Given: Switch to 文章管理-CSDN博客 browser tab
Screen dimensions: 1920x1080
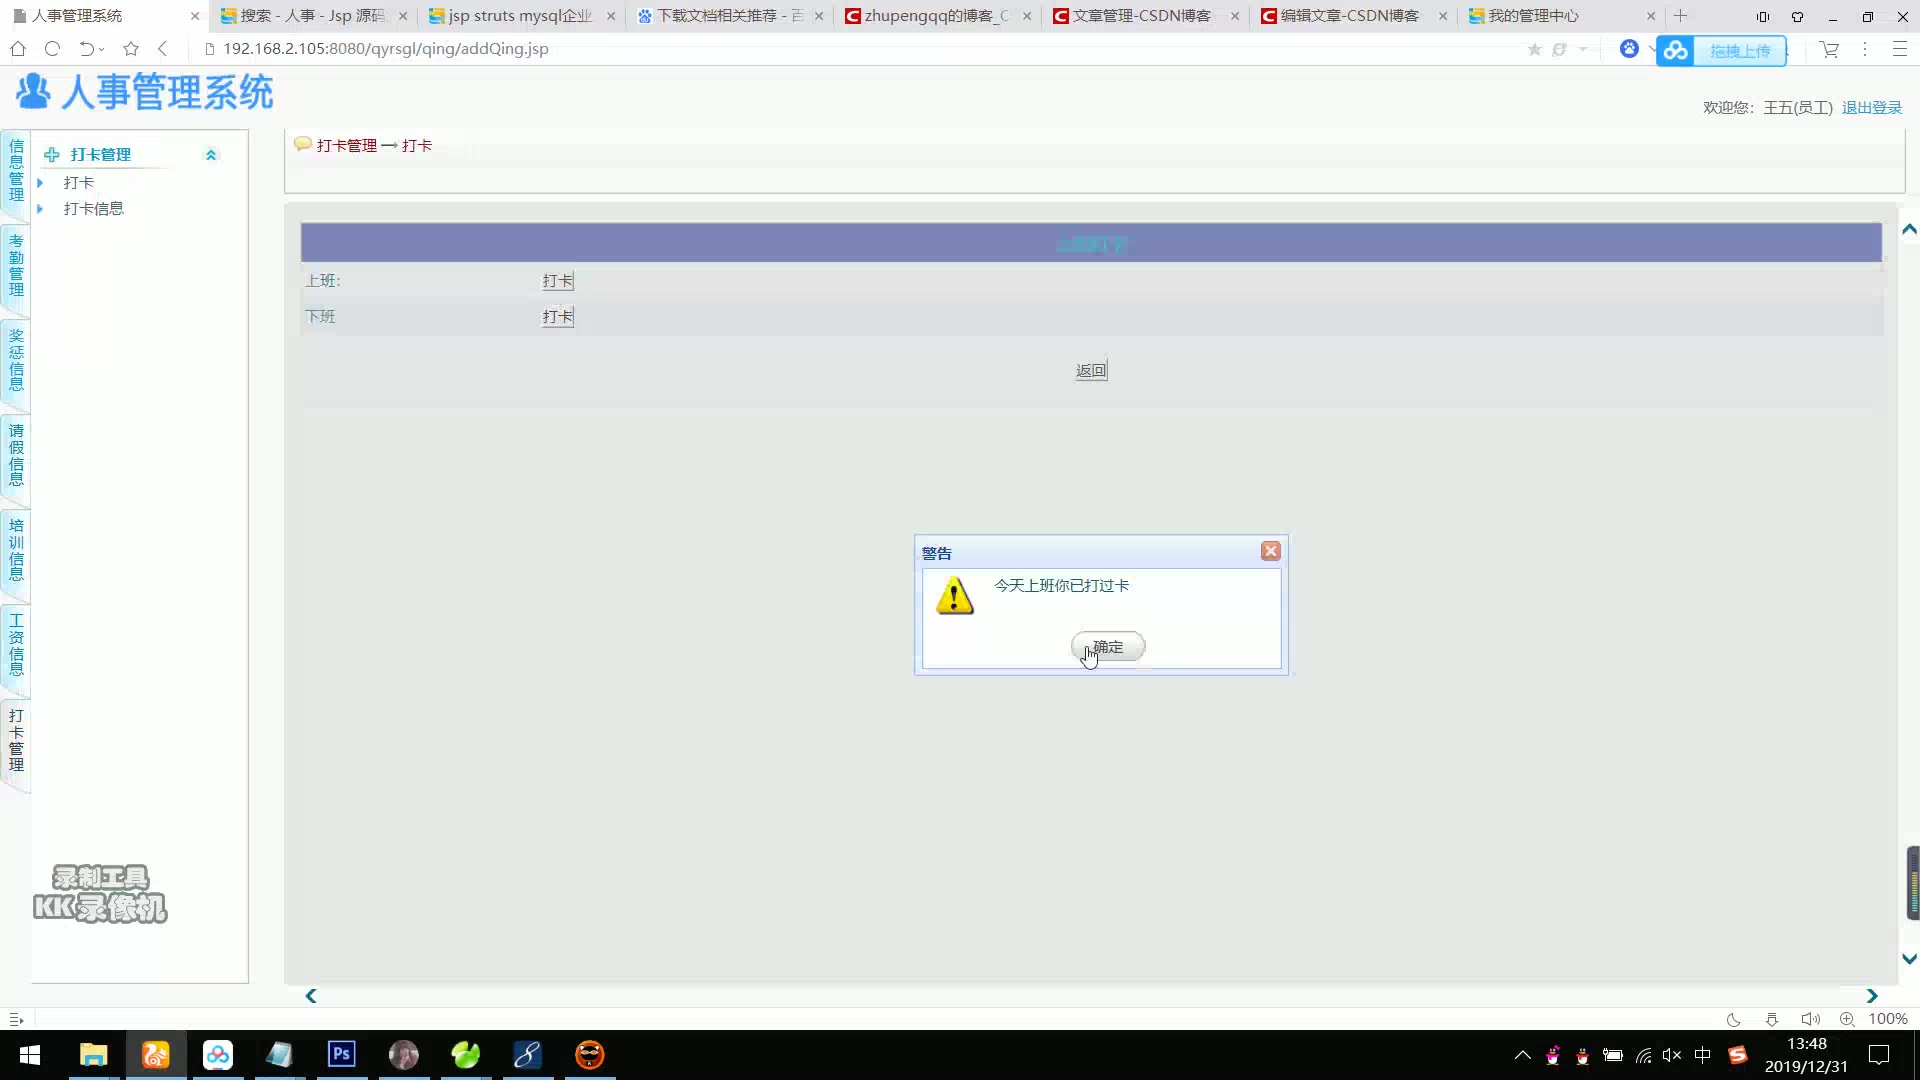Looking at the screenshot, I should pyautogui.click(x=1144, y=16).
